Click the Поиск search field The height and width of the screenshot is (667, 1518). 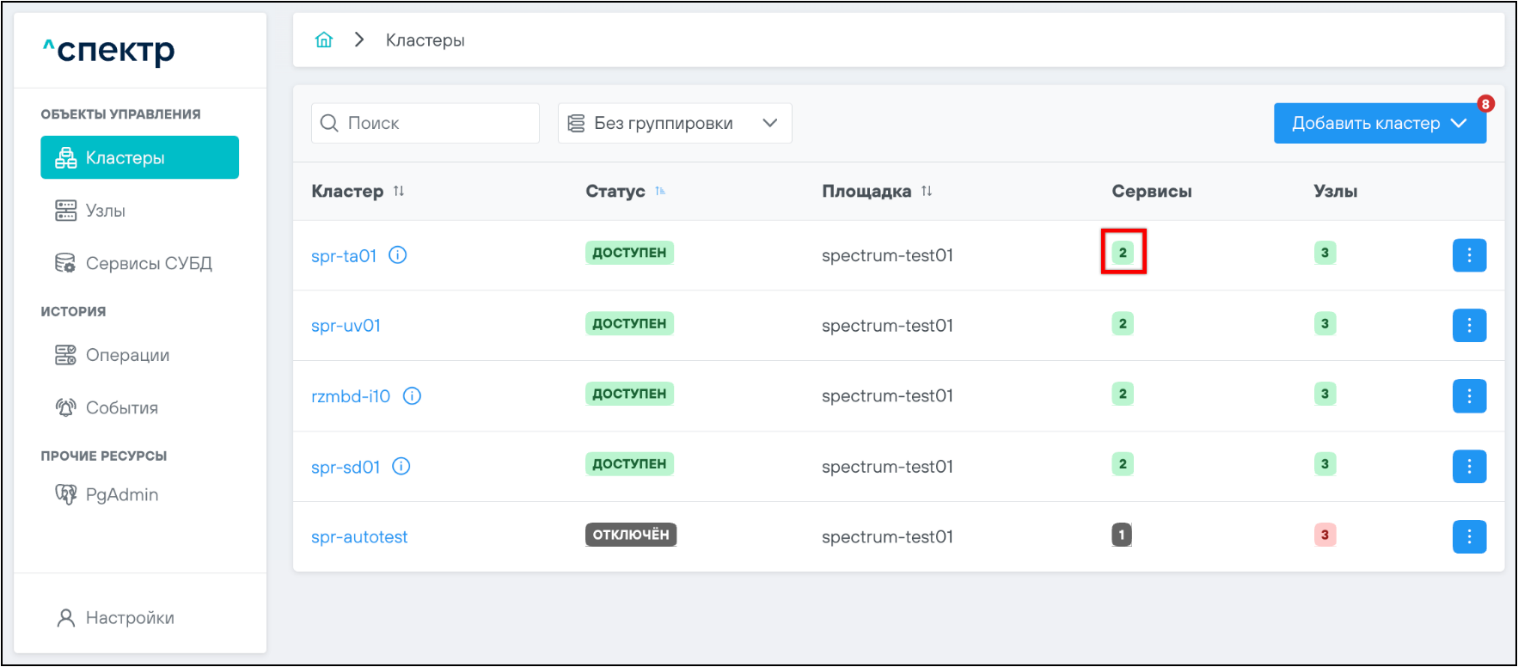436,123
